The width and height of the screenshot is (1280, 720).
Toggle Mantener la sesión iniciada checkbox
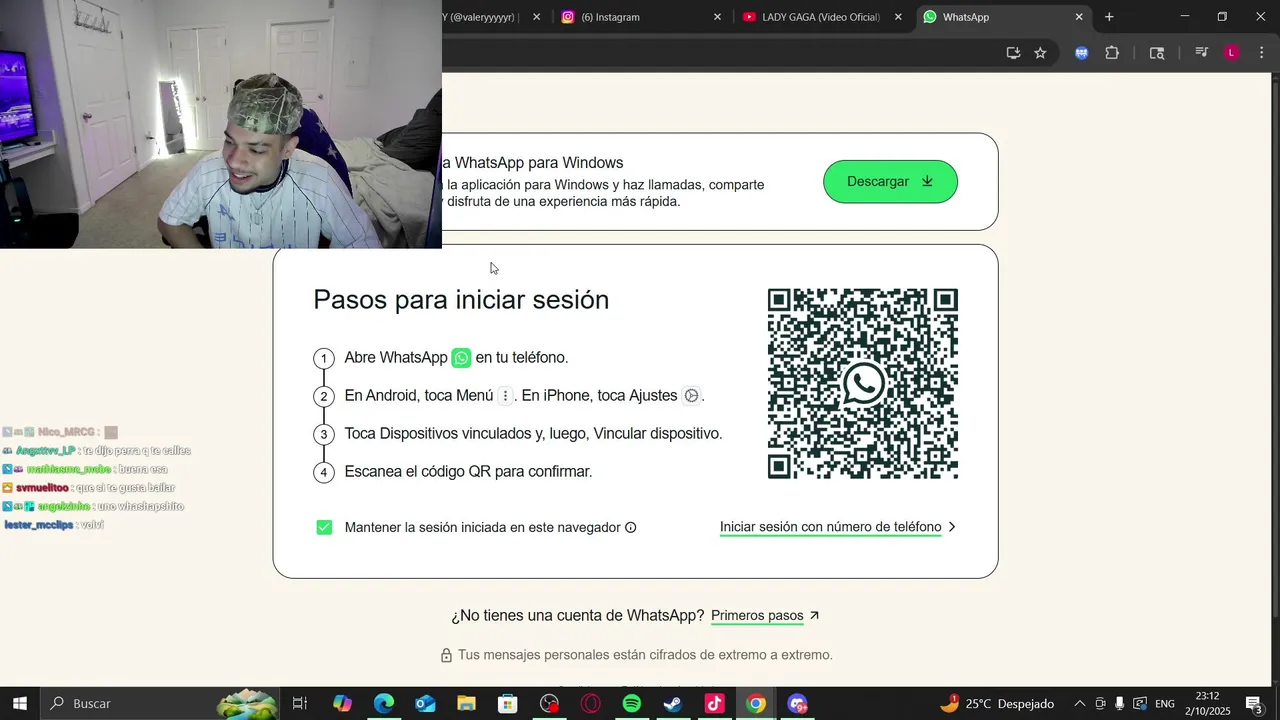[324, 527]
